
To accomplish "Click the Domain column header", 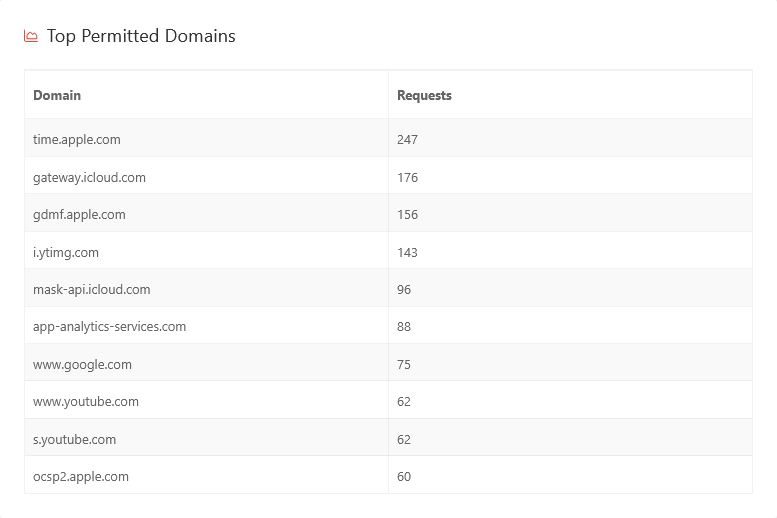I will [x=57, y=95].
